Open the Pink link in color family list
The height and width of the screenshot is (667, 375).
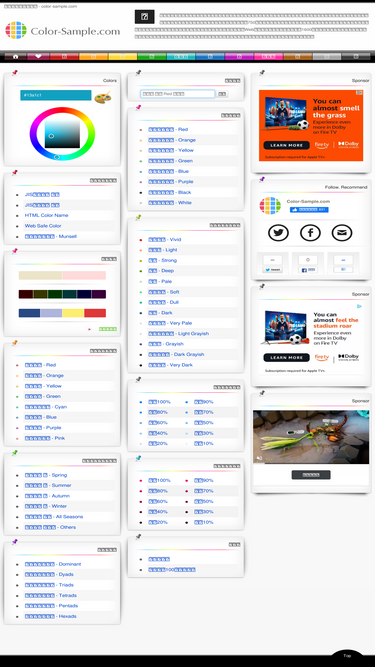click(45, 438)
